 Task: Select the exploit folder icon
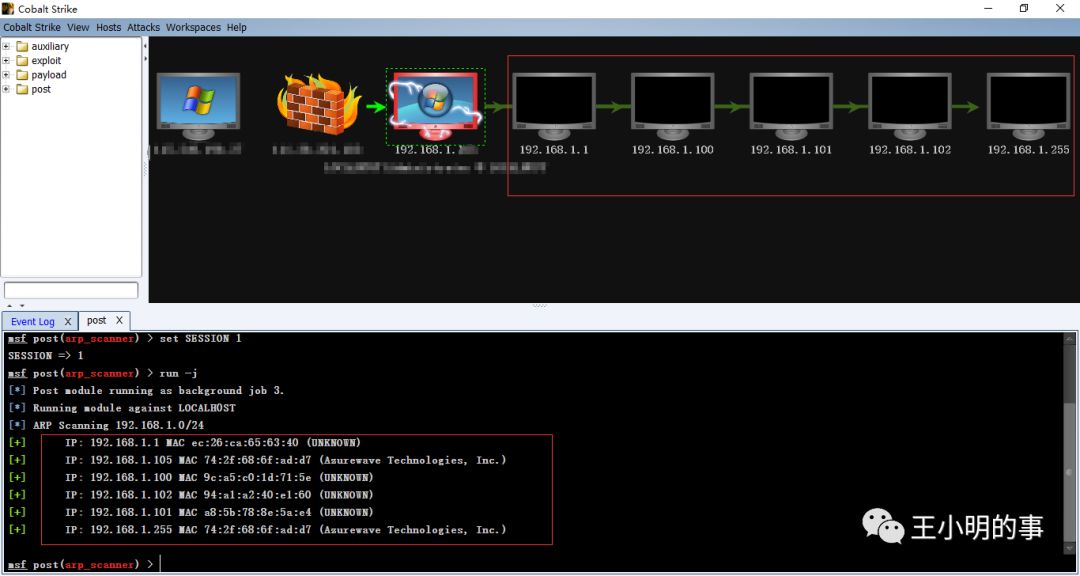click(x=21, y=61)
